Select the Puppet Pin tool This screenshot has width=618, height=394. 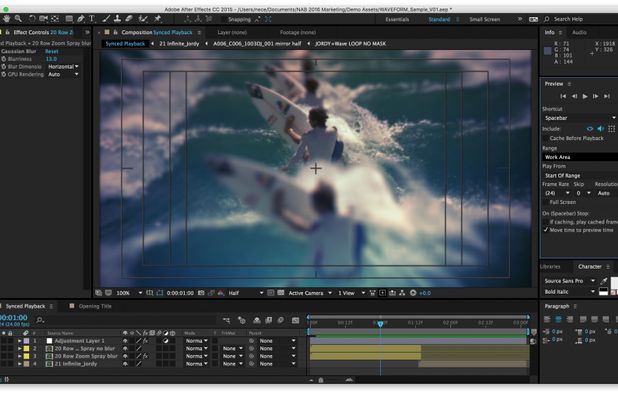click(x=158, y=19)
